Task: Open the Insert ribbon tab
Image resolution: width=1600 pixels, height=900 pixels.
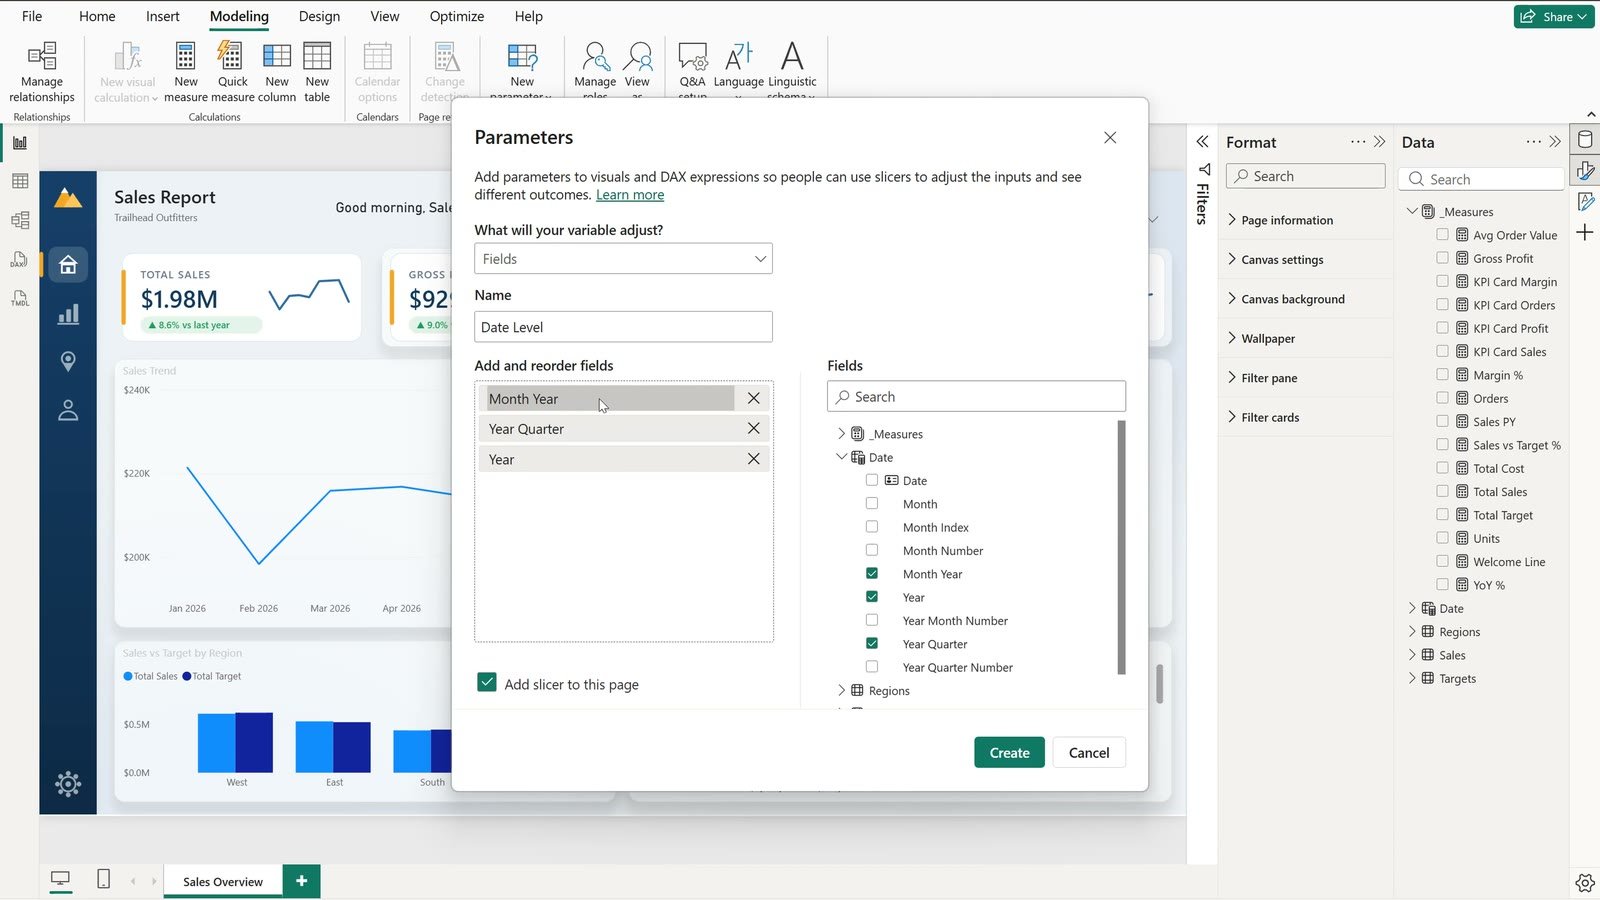Action: [x=163, y=16]
